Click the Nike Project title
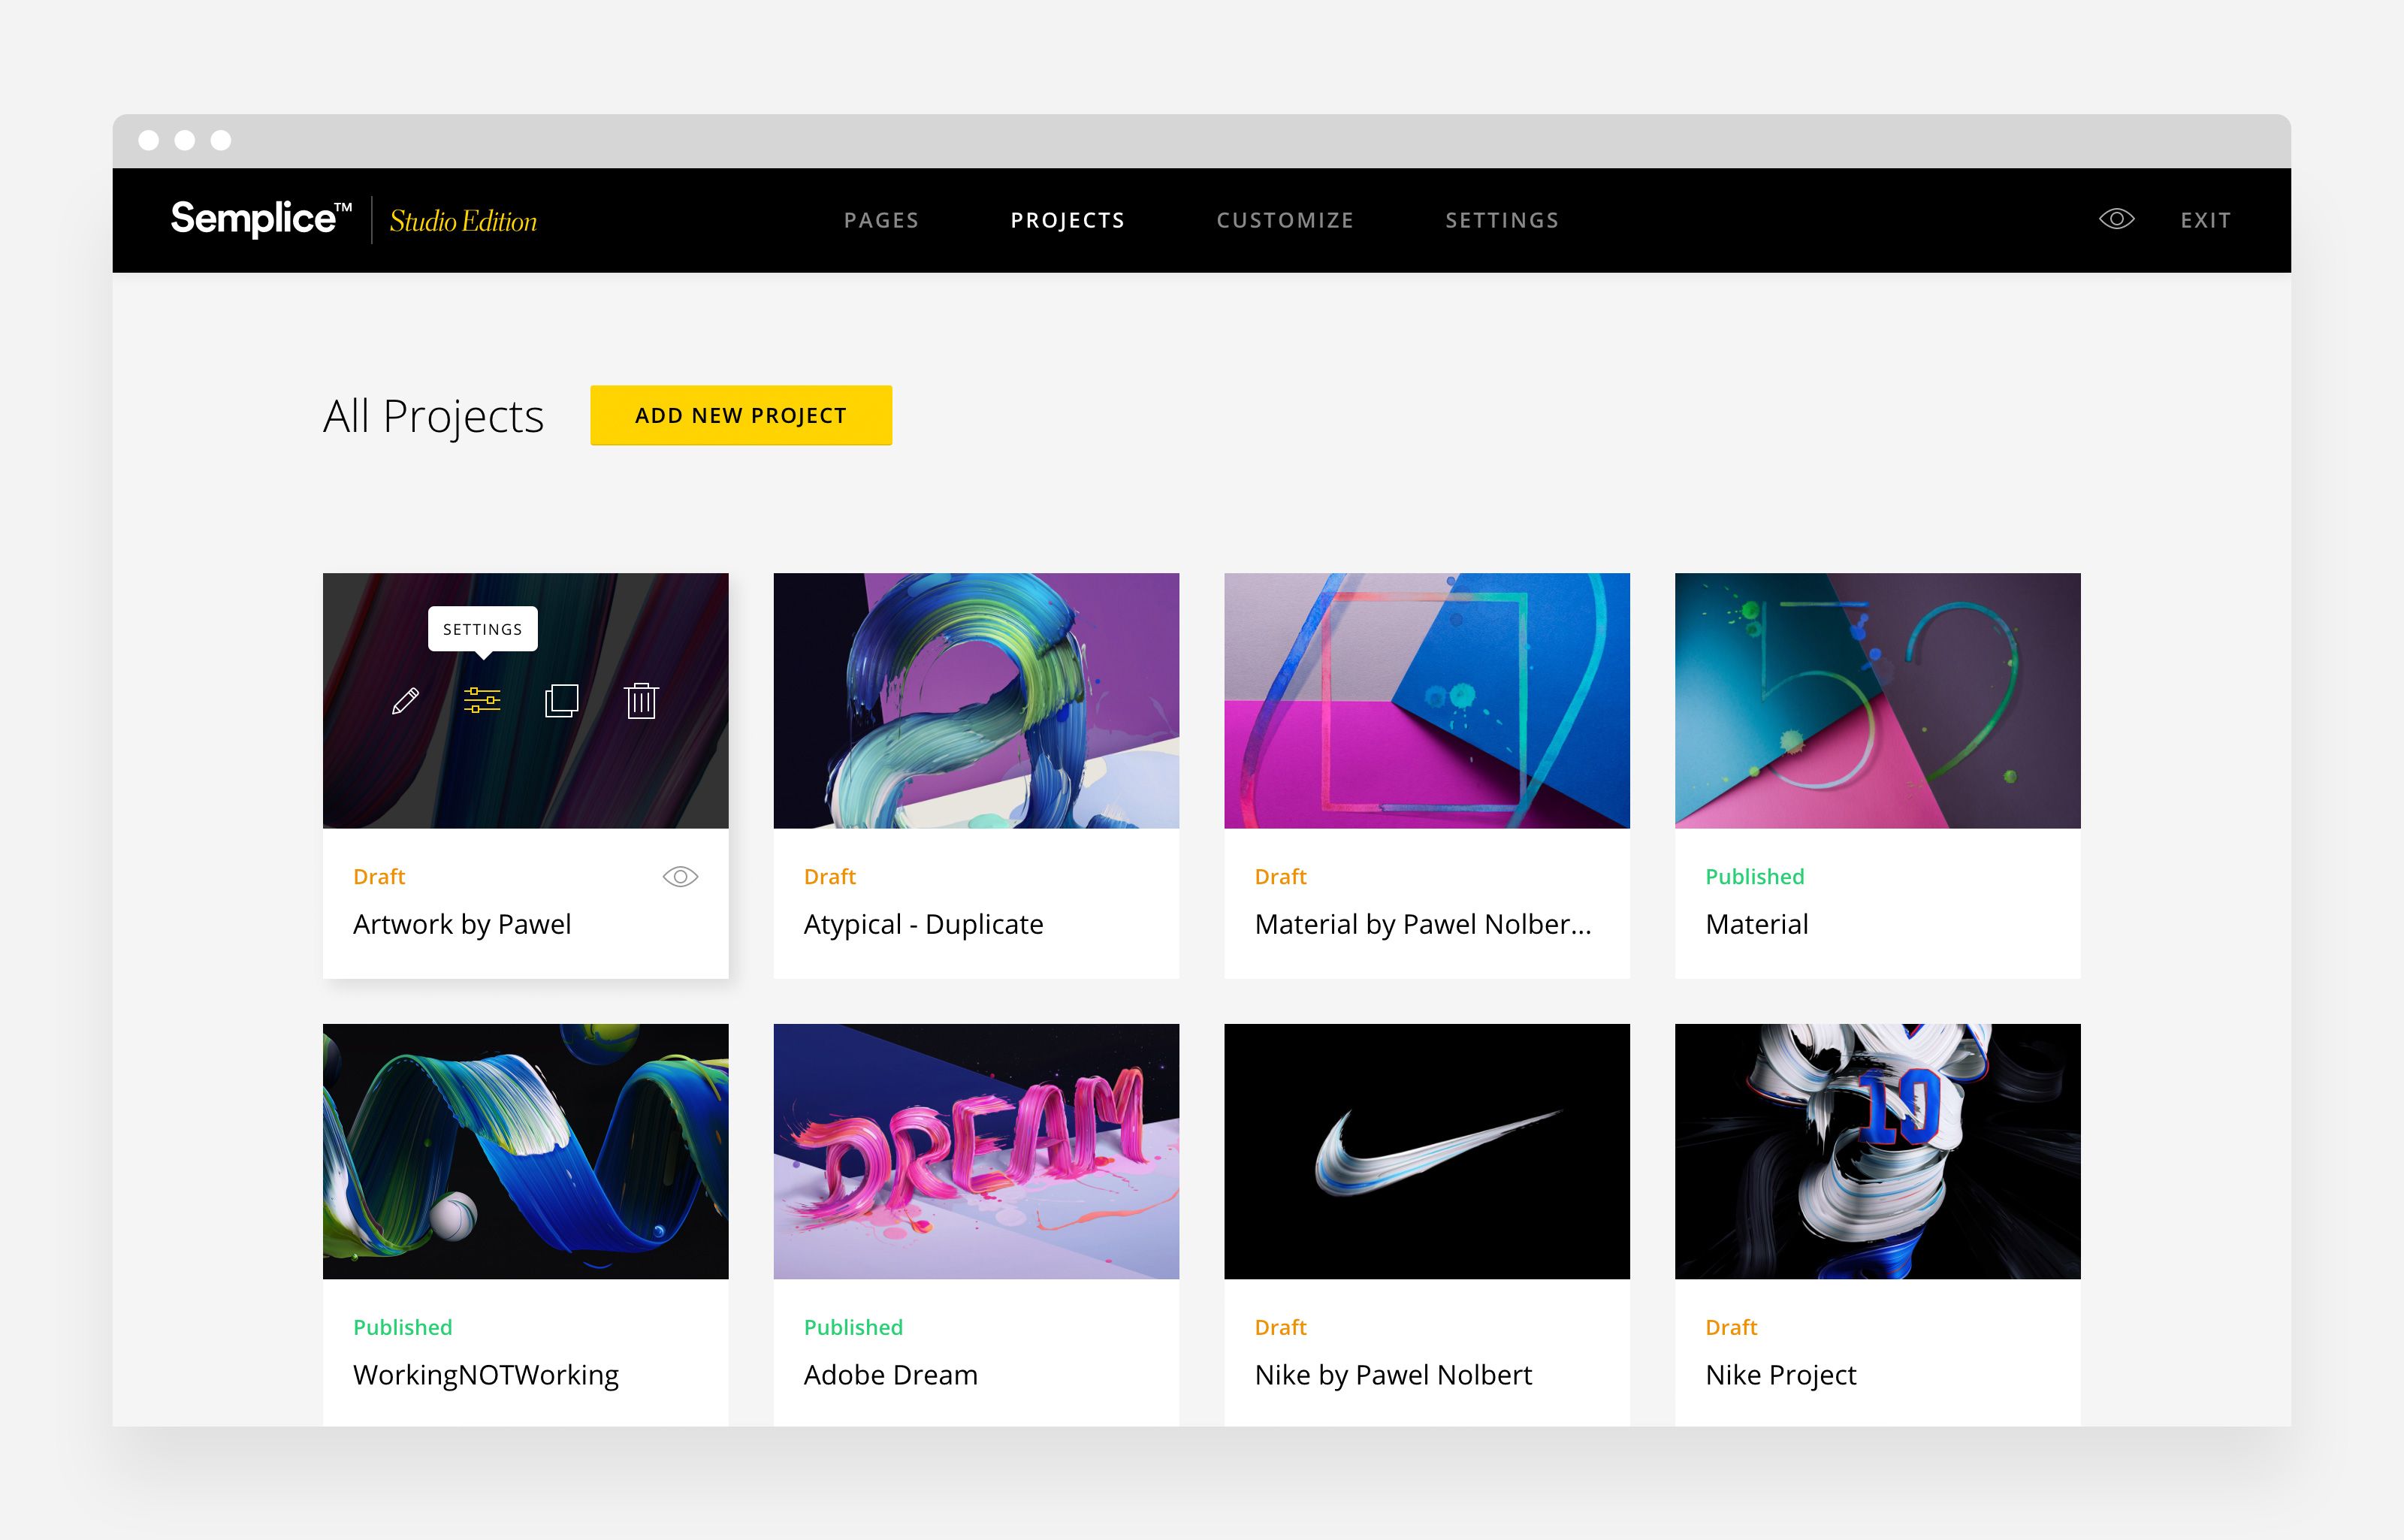Screen dimensions: 2404x1540 click(x=1780, y=1375)
